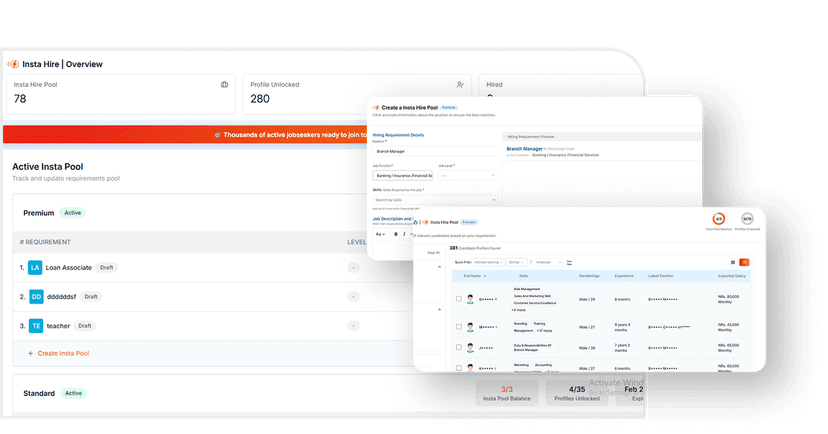Click the Premium badge in Create a Insta Hire Pool header

pos(449,108)
